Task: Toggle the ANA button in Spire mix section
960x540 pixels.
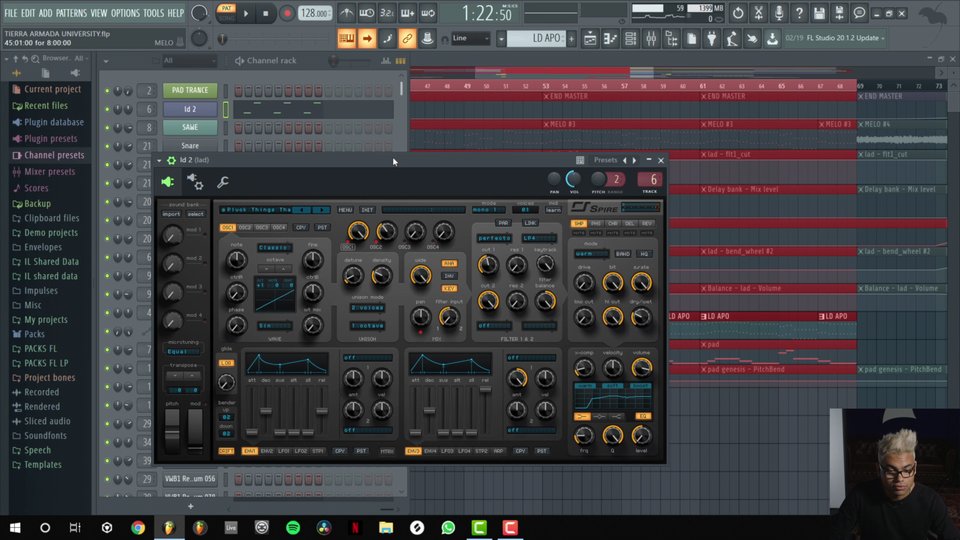Action: point(449,263)
